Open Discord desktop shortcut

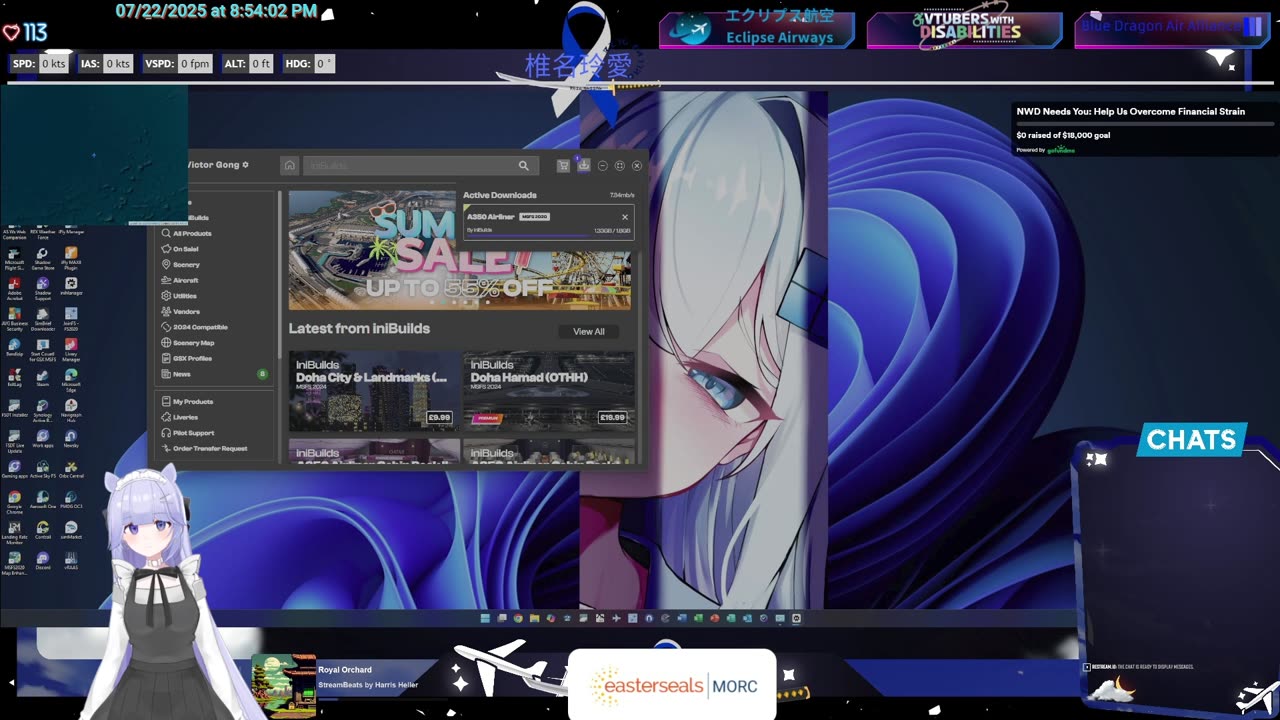click(x=42, y=561)
